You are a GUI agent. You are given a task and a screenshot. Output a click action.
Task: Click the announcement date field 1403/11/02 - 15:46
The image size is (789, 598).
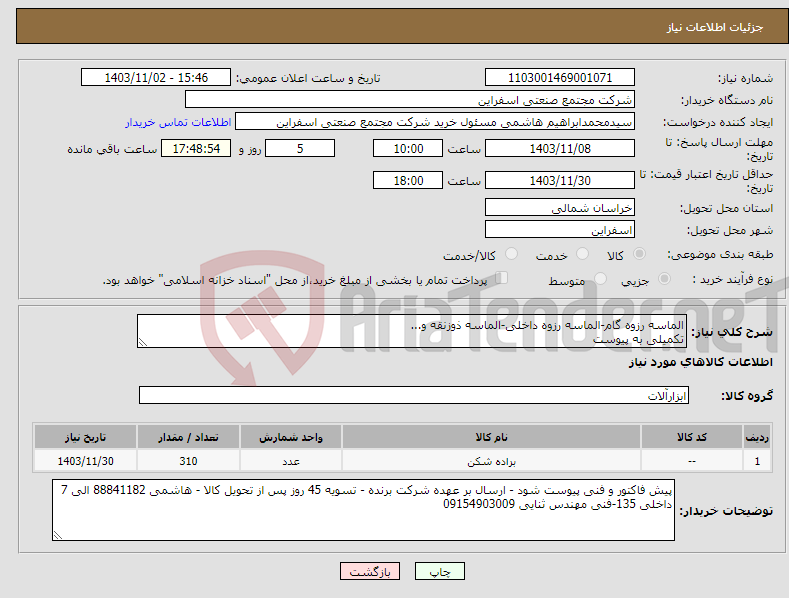[x=156, y=78]
